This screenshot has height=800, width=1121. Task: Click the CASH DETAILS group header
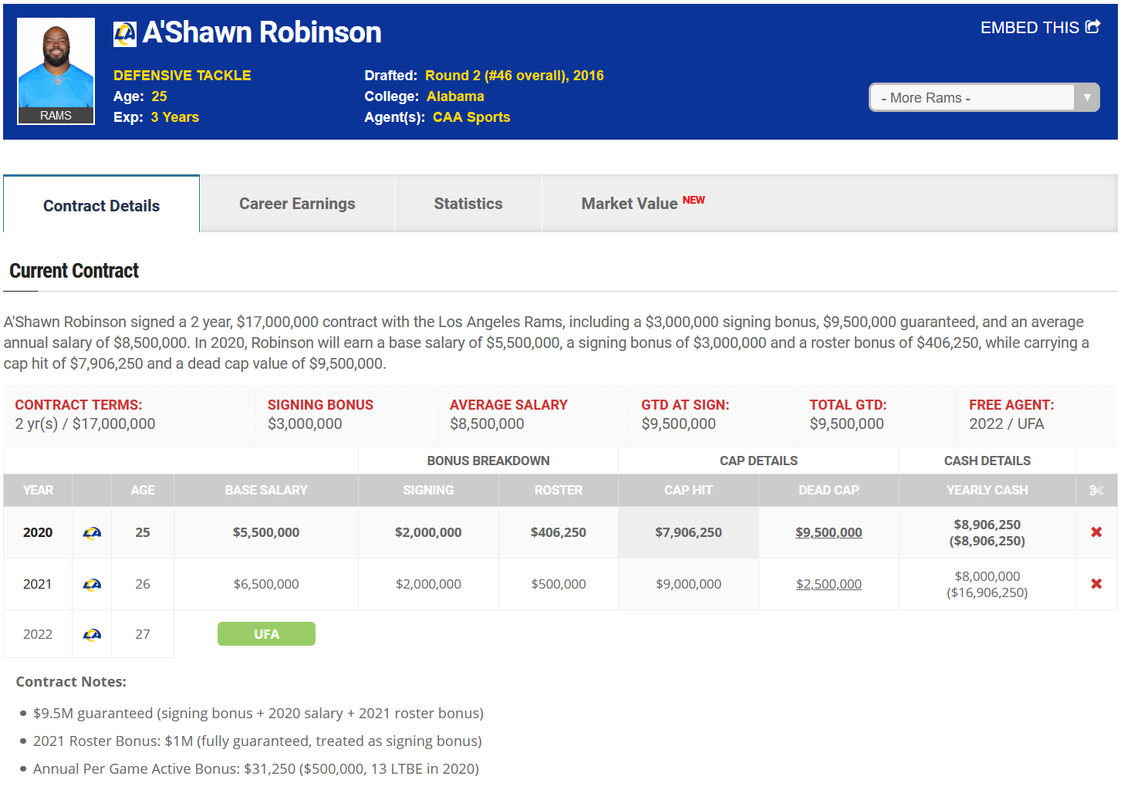[x=987, y=461]
